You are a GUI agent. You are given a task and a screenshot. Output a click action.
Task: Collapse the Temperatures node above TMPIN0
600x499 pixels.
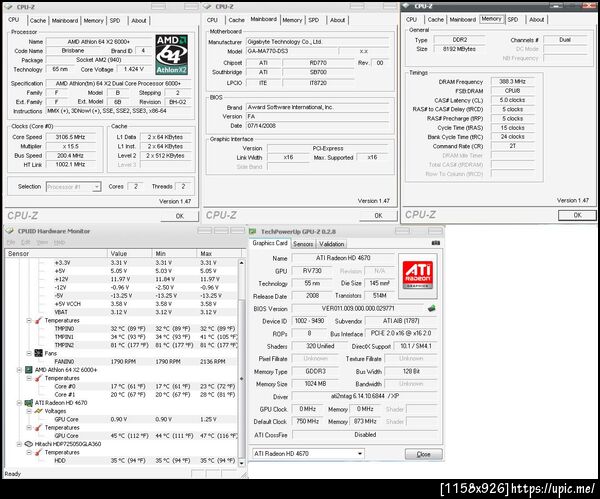[x=29, y=320]
